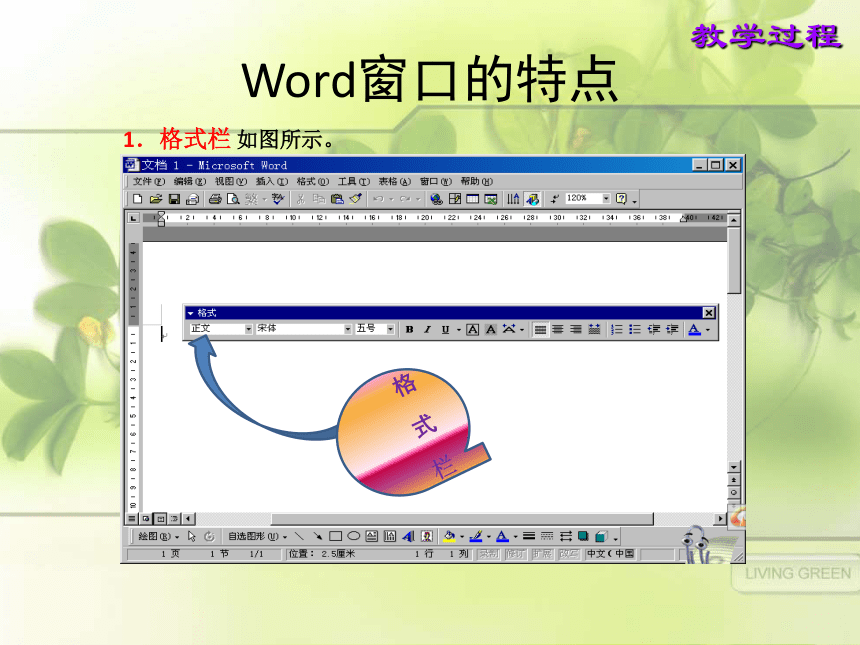
Task: Click the Insert Clip Art icon
Action: pyautogui.click(x=427, y=536)
